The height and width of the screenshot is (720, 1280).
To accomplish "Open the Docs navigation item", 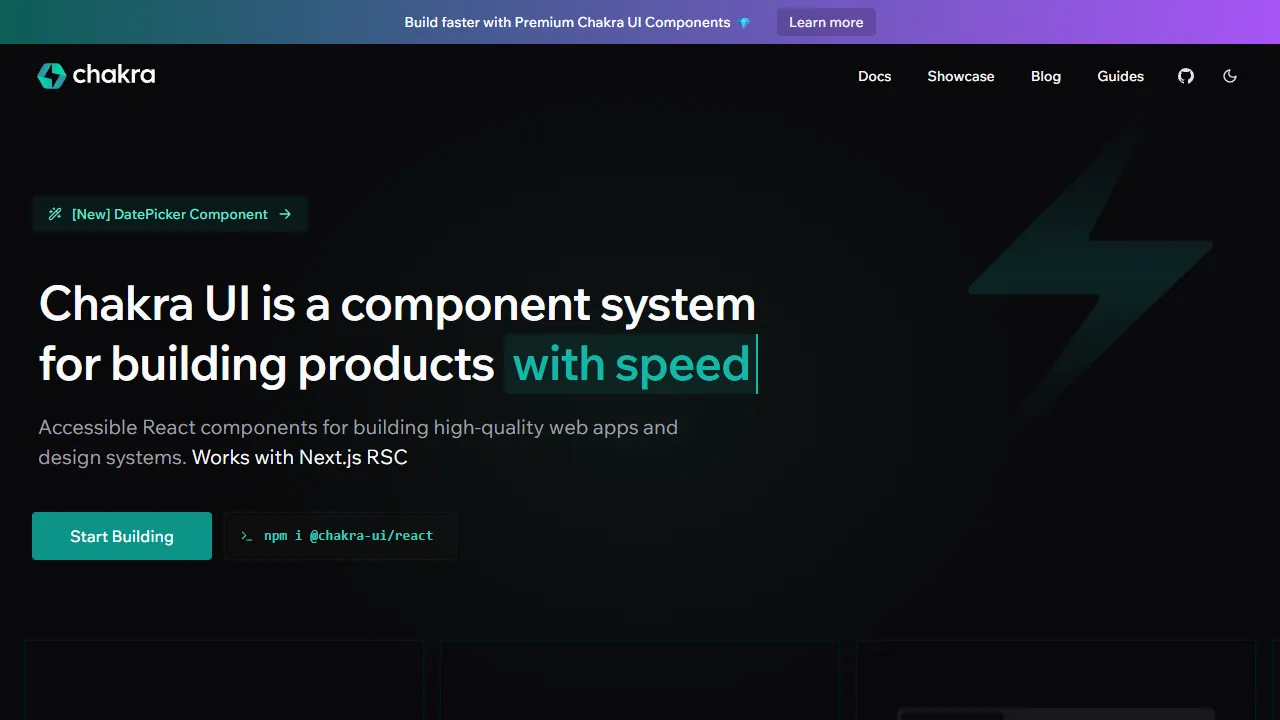I will (x=874, y=76).
